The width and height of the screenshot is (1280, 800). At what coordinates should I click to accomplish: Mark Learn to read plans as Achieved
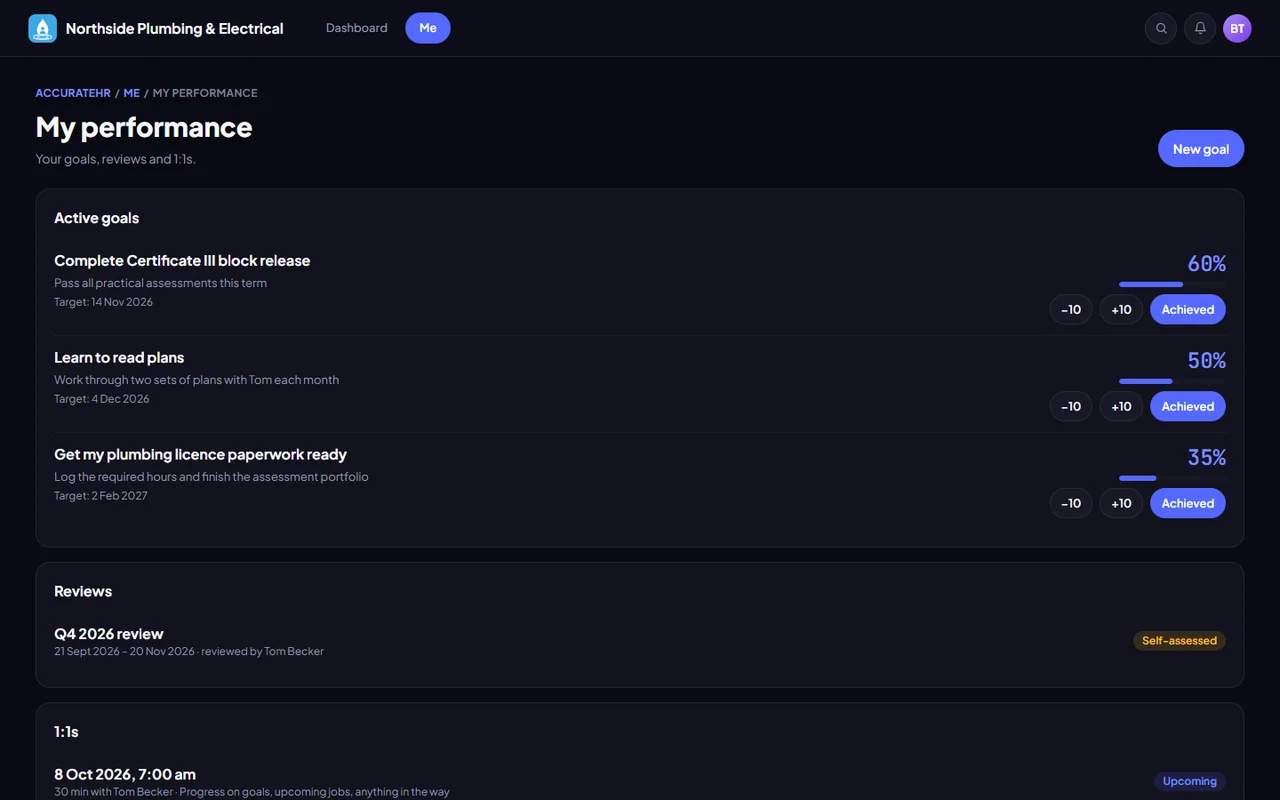point(1188,407)
